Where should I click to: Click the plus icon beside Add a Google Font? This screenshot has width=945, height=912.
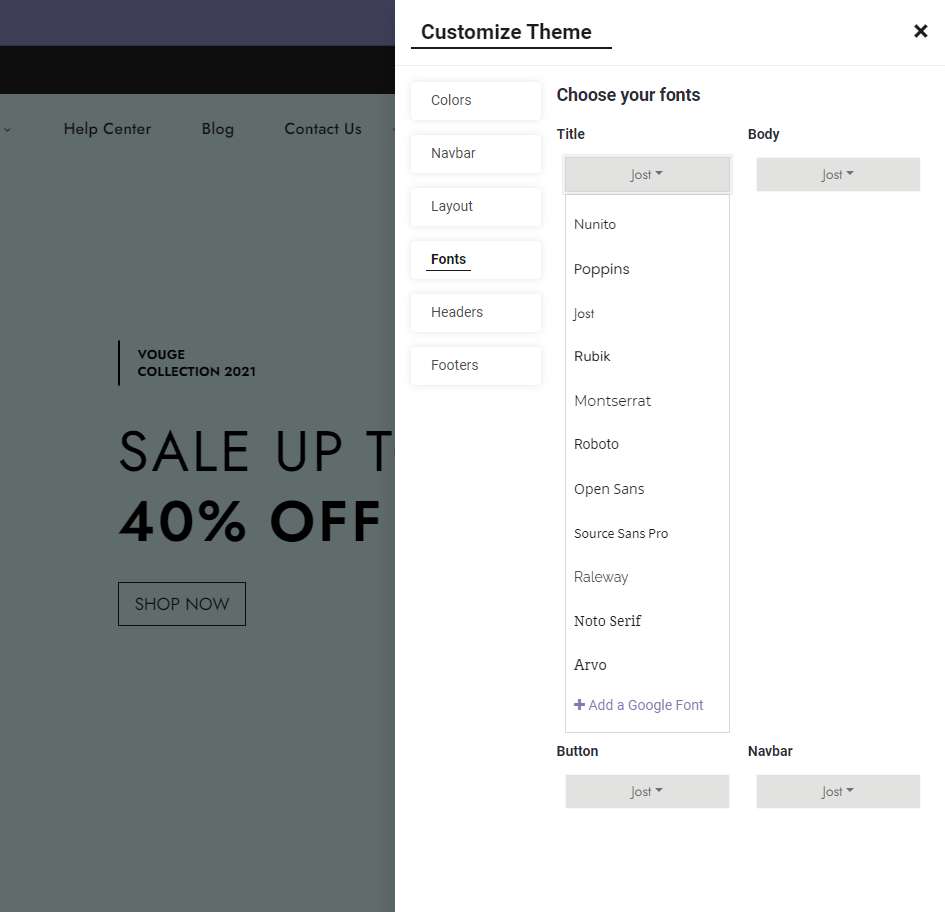tap(579, 705)
